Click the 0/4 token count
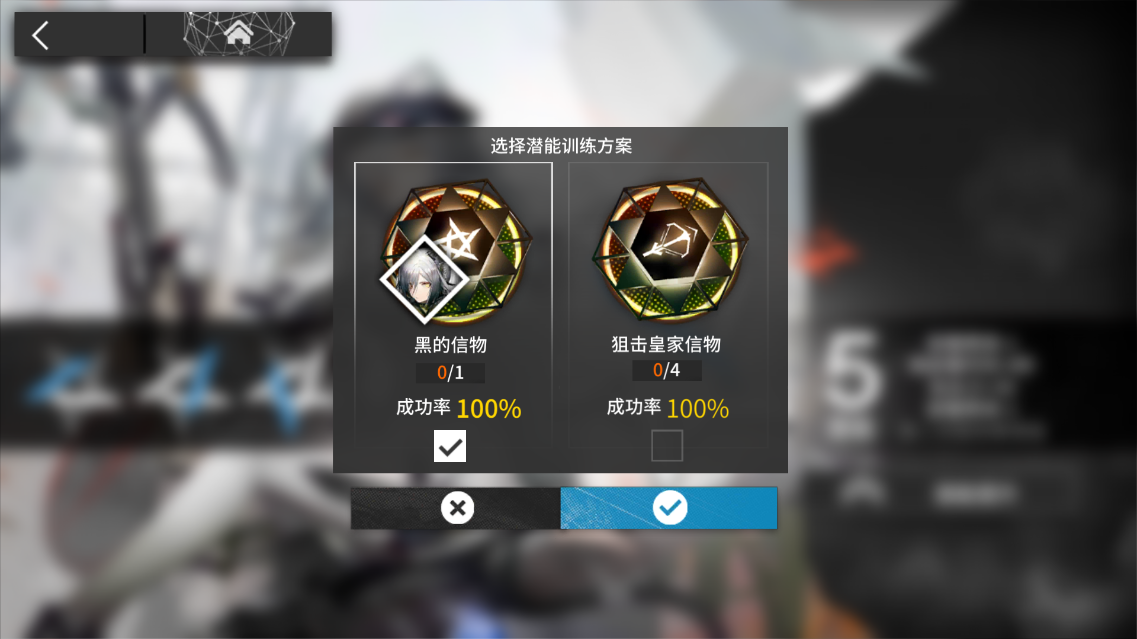1137x639 pixels. [x=666, y=371]
